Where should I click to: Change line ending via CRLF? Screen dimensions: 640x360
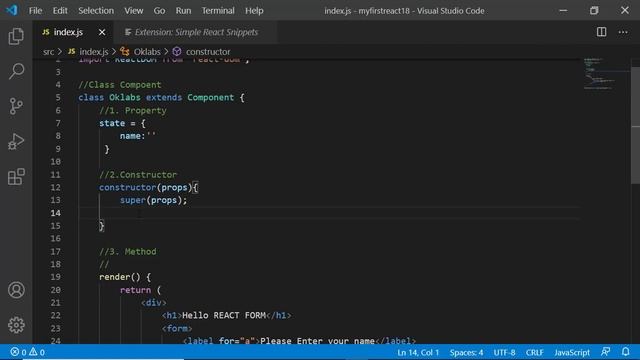[534, 352]
